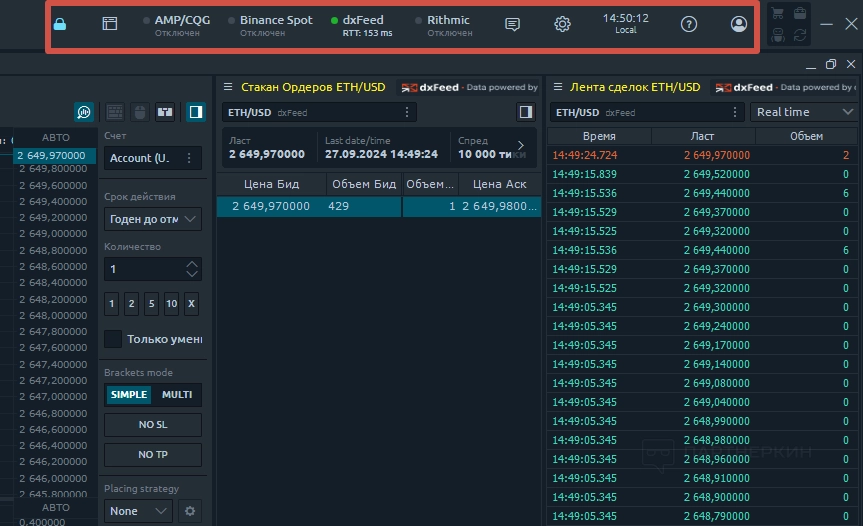Toggle the Только уменьшение checkbox
The width and height of the screenshot is (863, 526).
[113, 339]
